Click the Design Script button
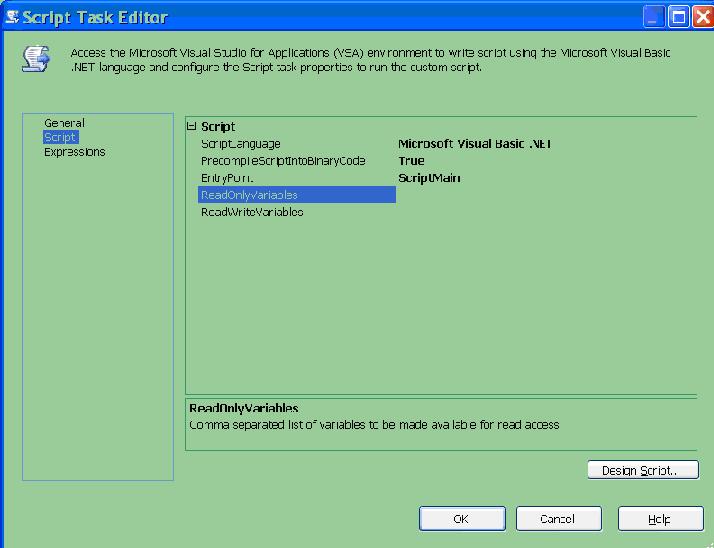The width and height of the screenshot is (714, 548). coord(643,470)
